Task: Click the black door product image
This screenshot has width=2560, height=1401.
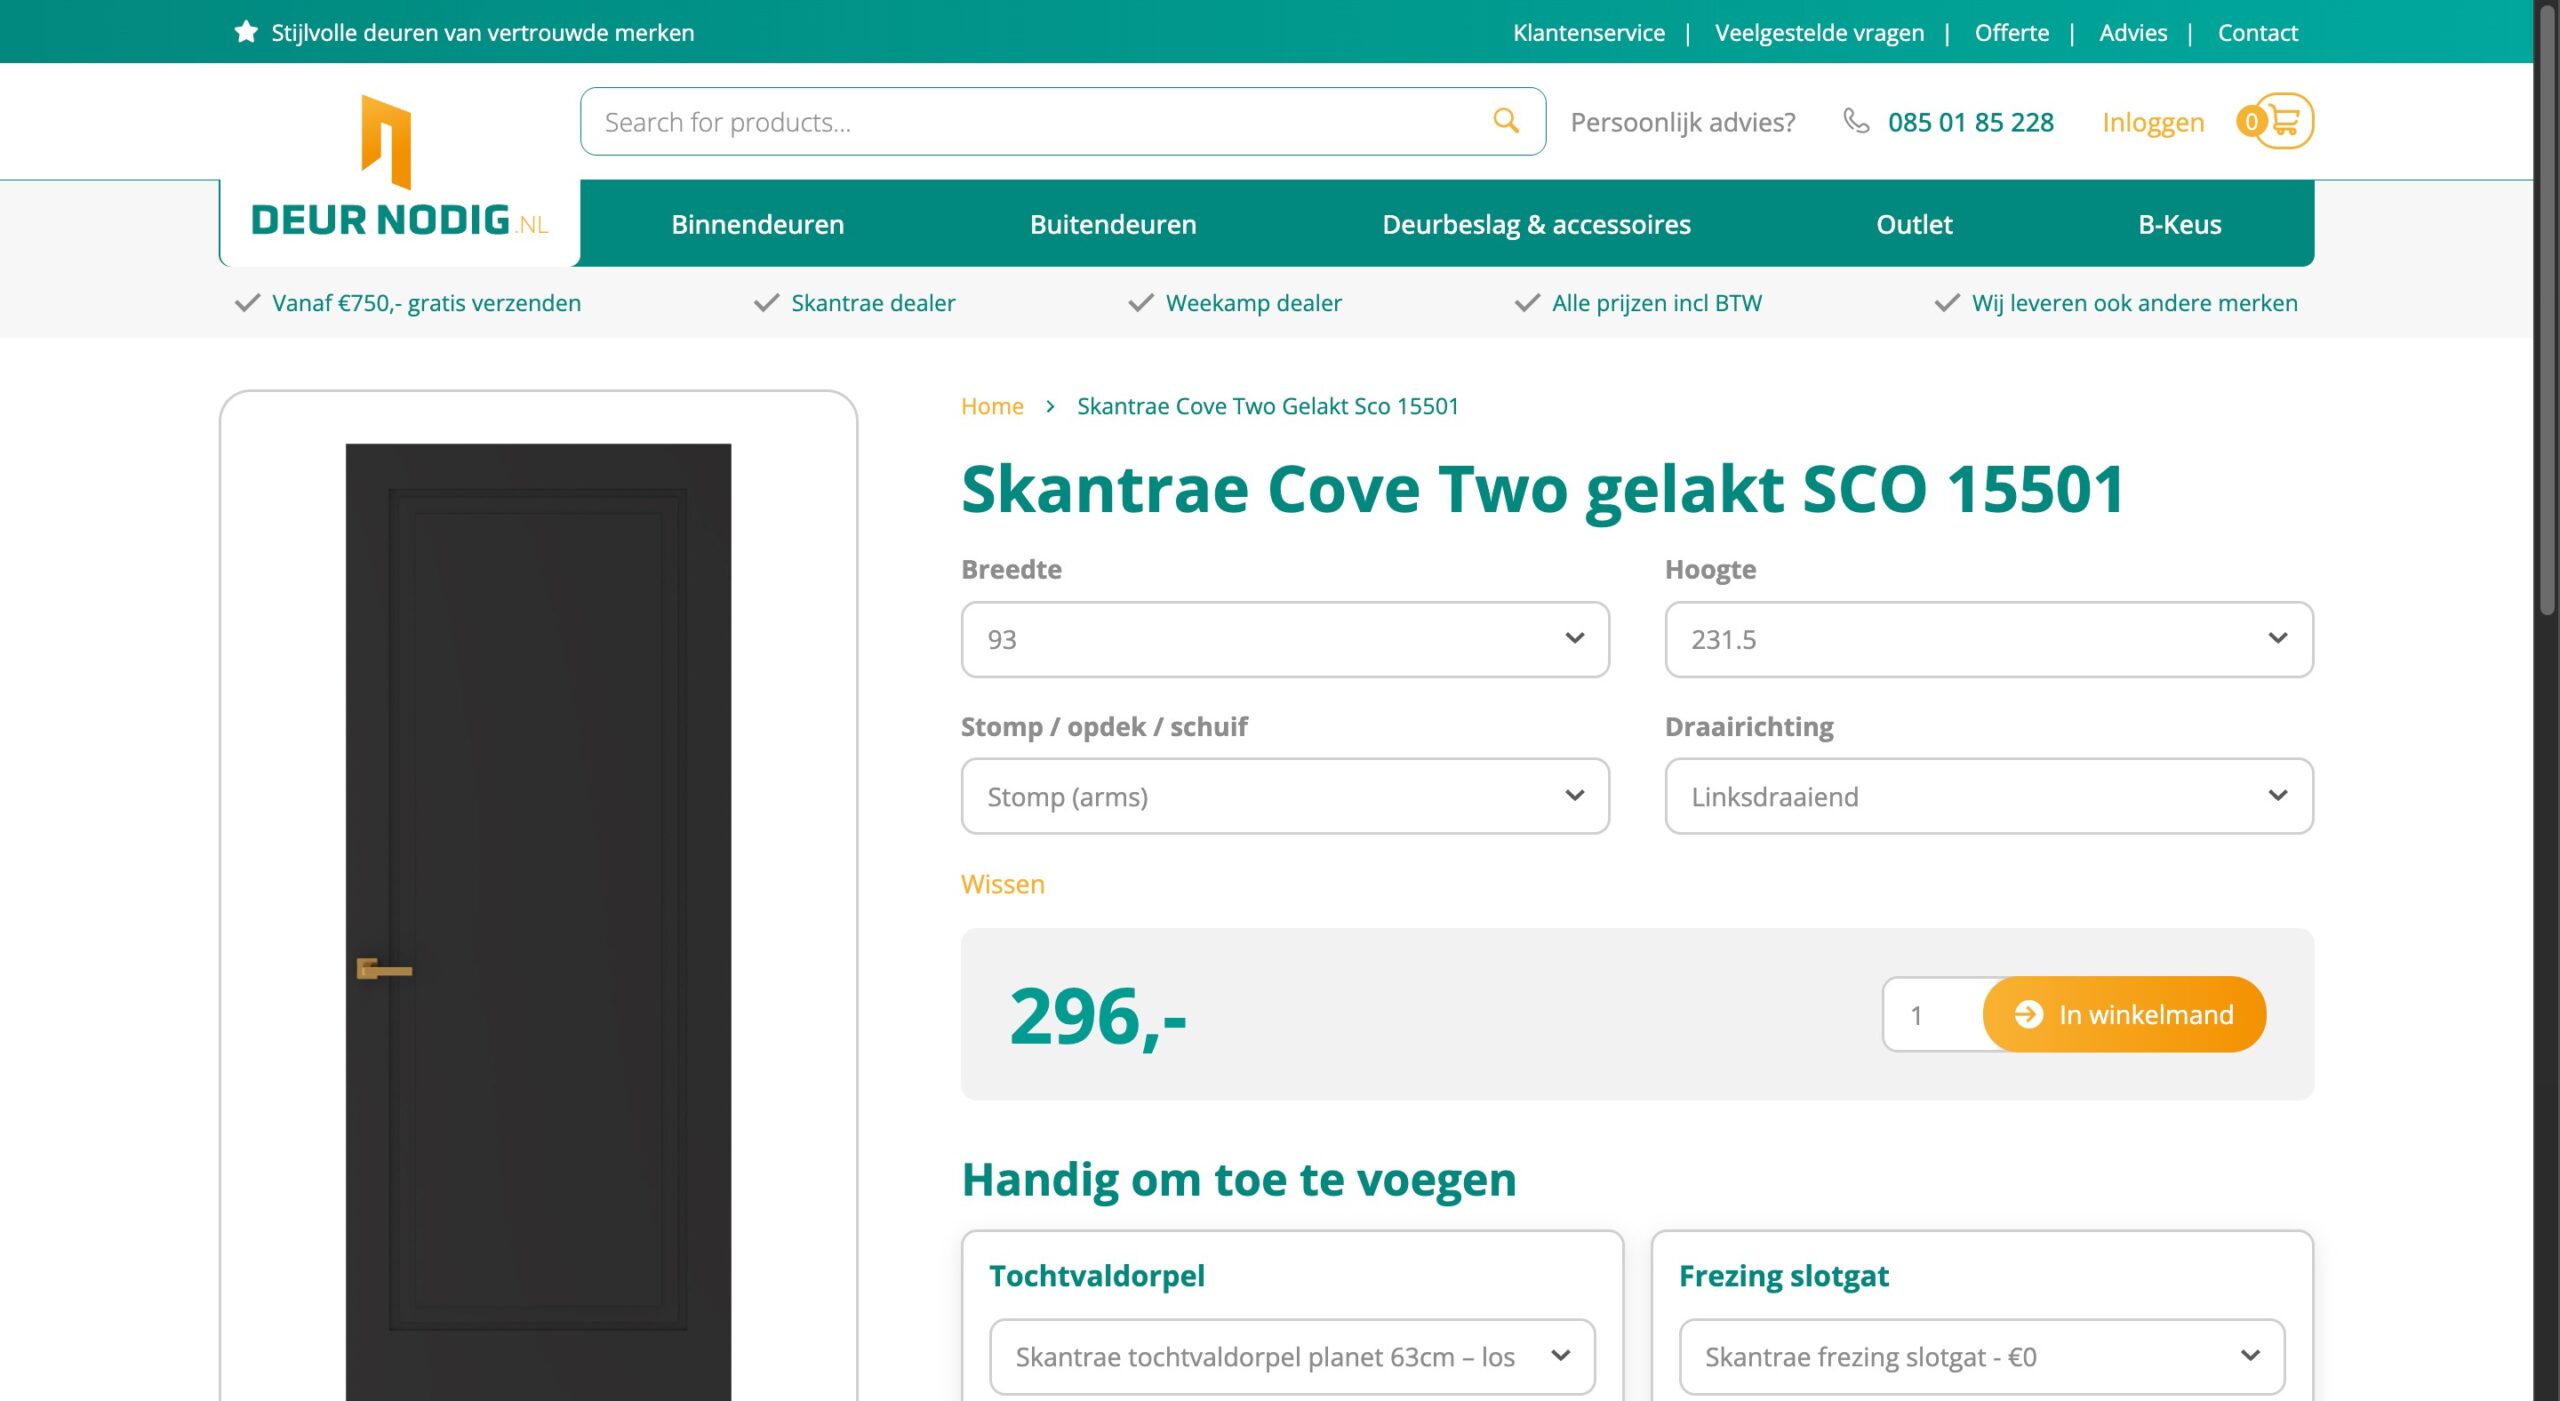Action: (538, 920)
